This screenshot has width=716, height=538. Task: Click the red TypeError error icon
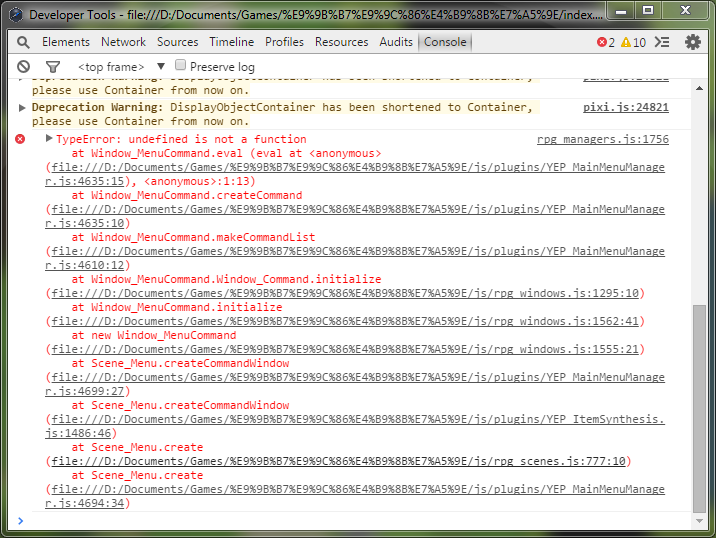tap(20, 139)
